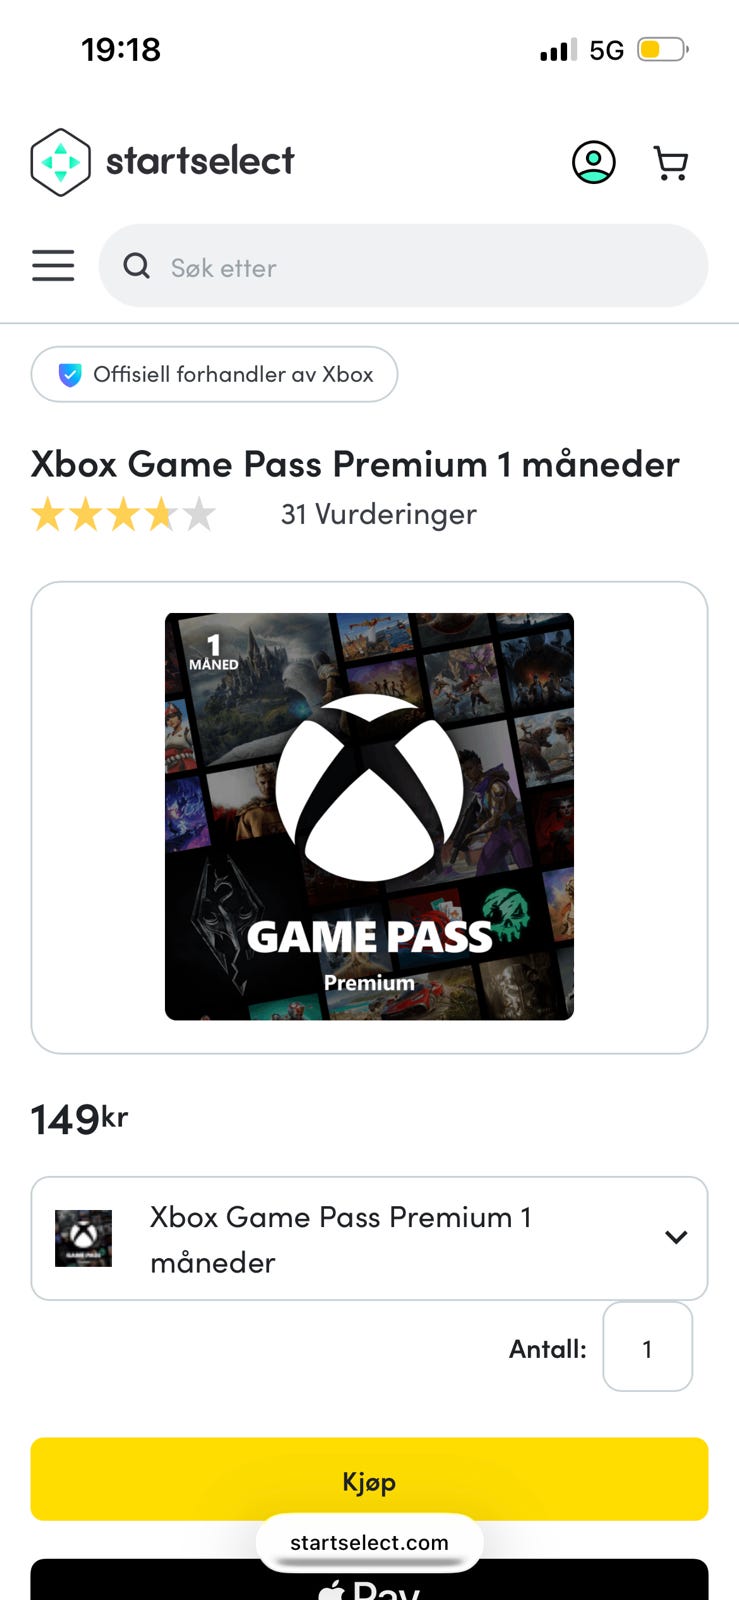Click the black Apple Pay button
This screenshot has width=739, height=1600.
tap(369, 1580)
